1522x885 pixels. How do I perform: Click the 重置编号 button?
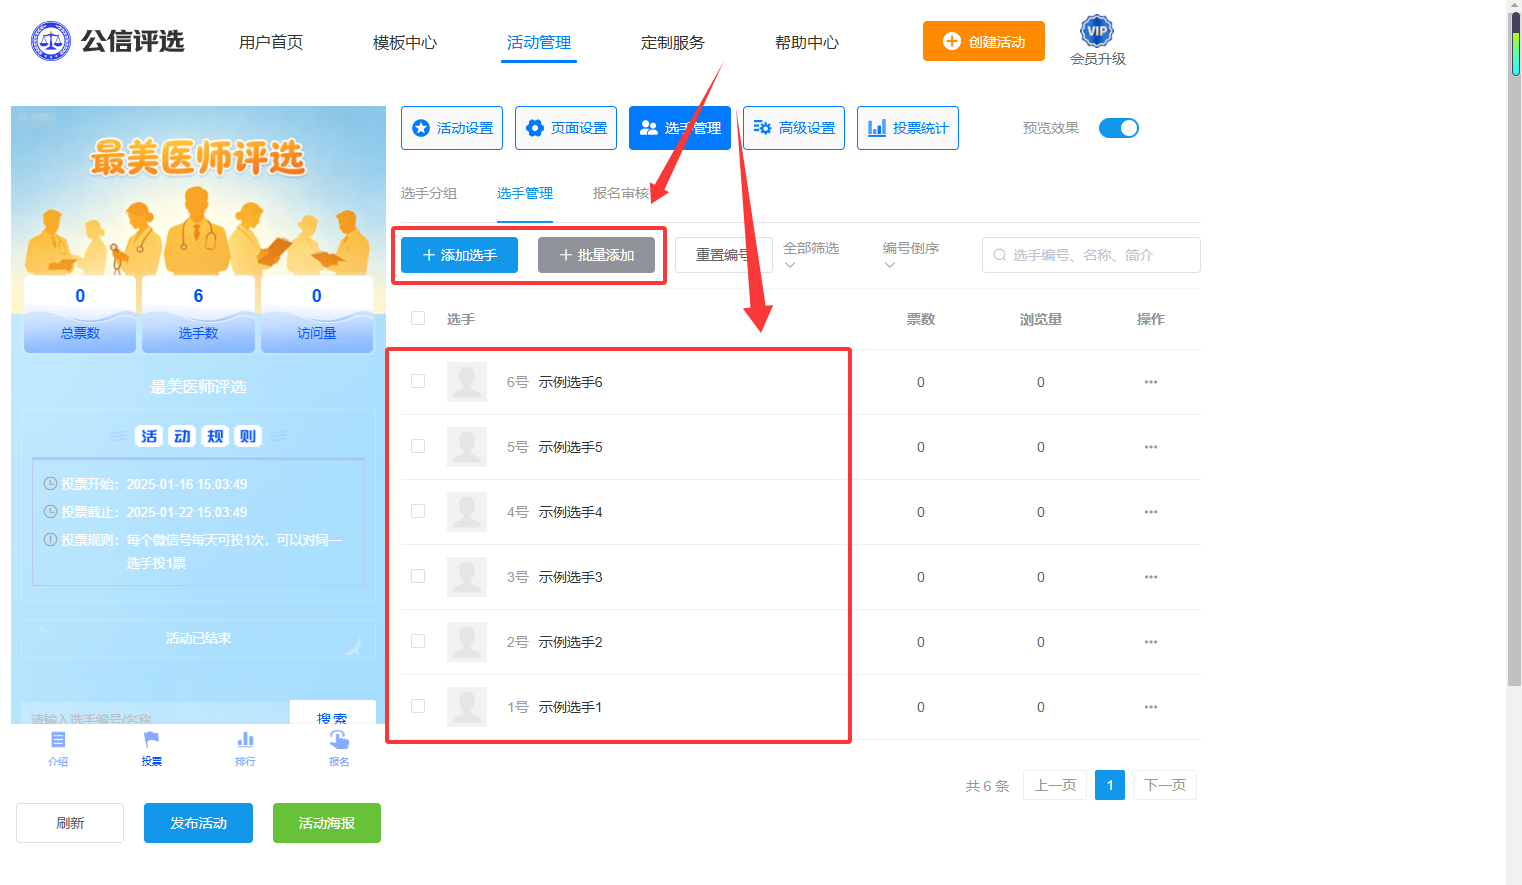[x=724, y=255]
